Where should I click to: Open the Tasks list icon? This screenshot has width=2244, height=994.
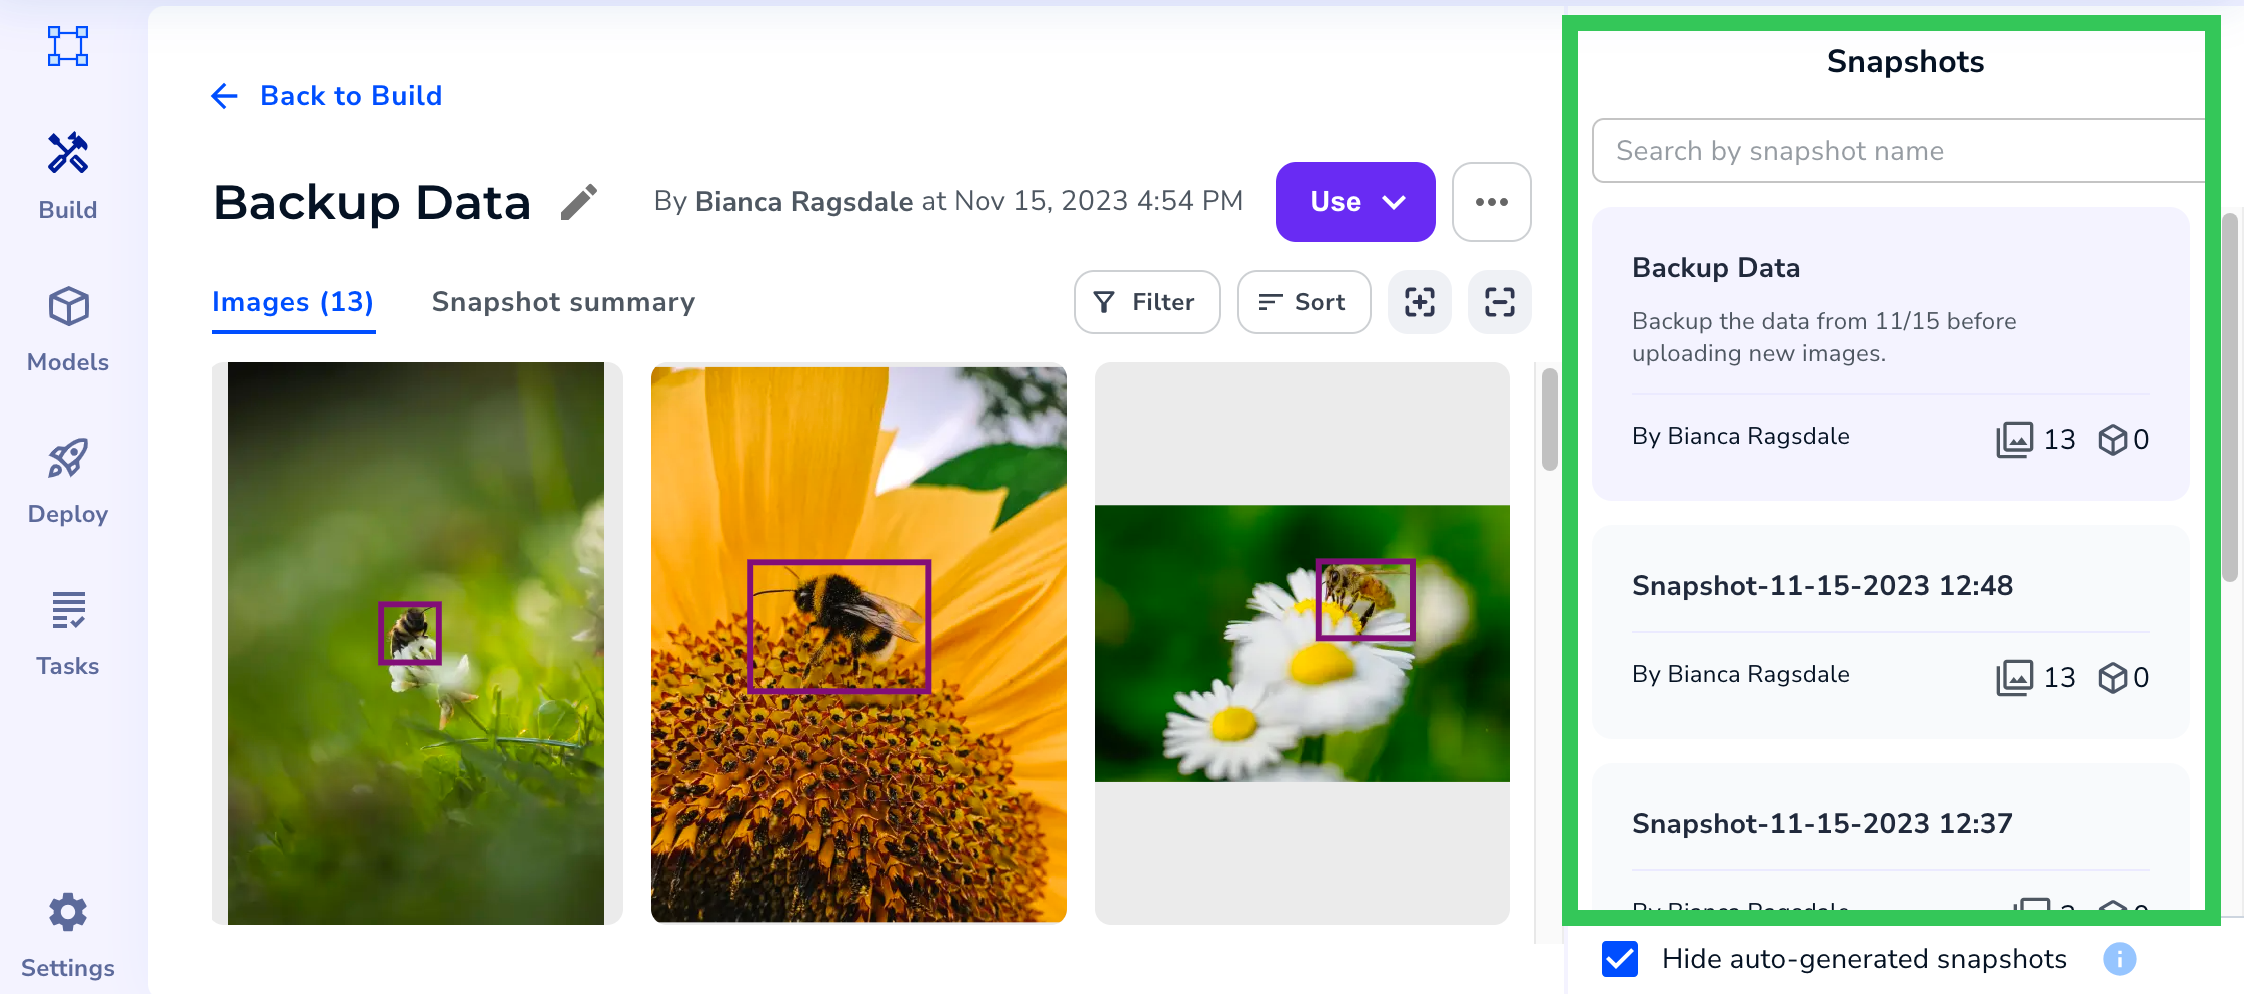coord(67,630)
